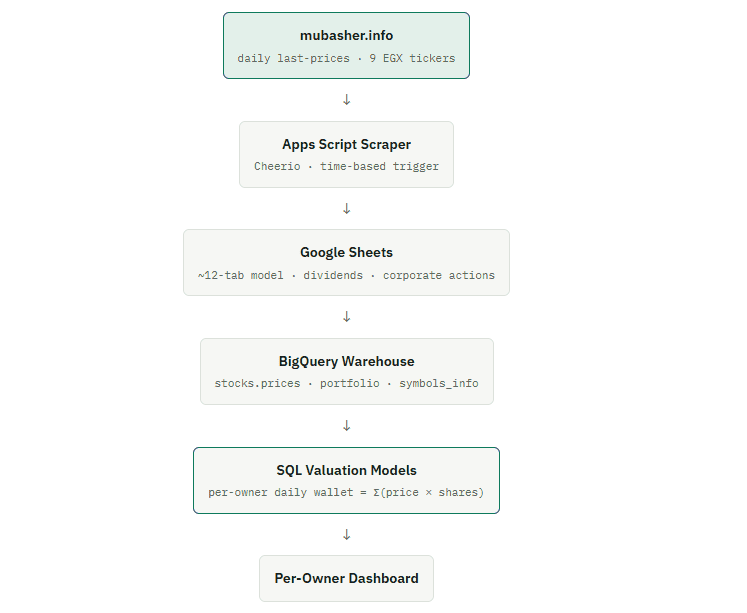Click arrow below Apps Script Scraper
747x613 pixels.
tap(347, 209)
